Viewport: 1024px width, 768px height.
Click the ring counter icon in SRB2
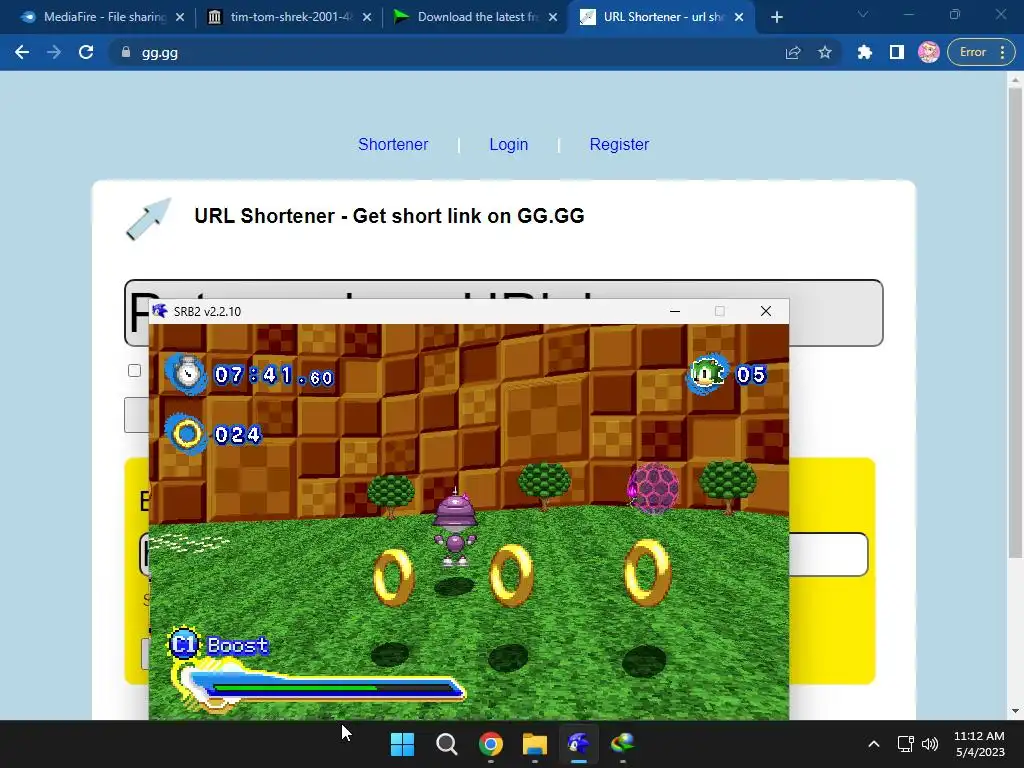point(187,434)
